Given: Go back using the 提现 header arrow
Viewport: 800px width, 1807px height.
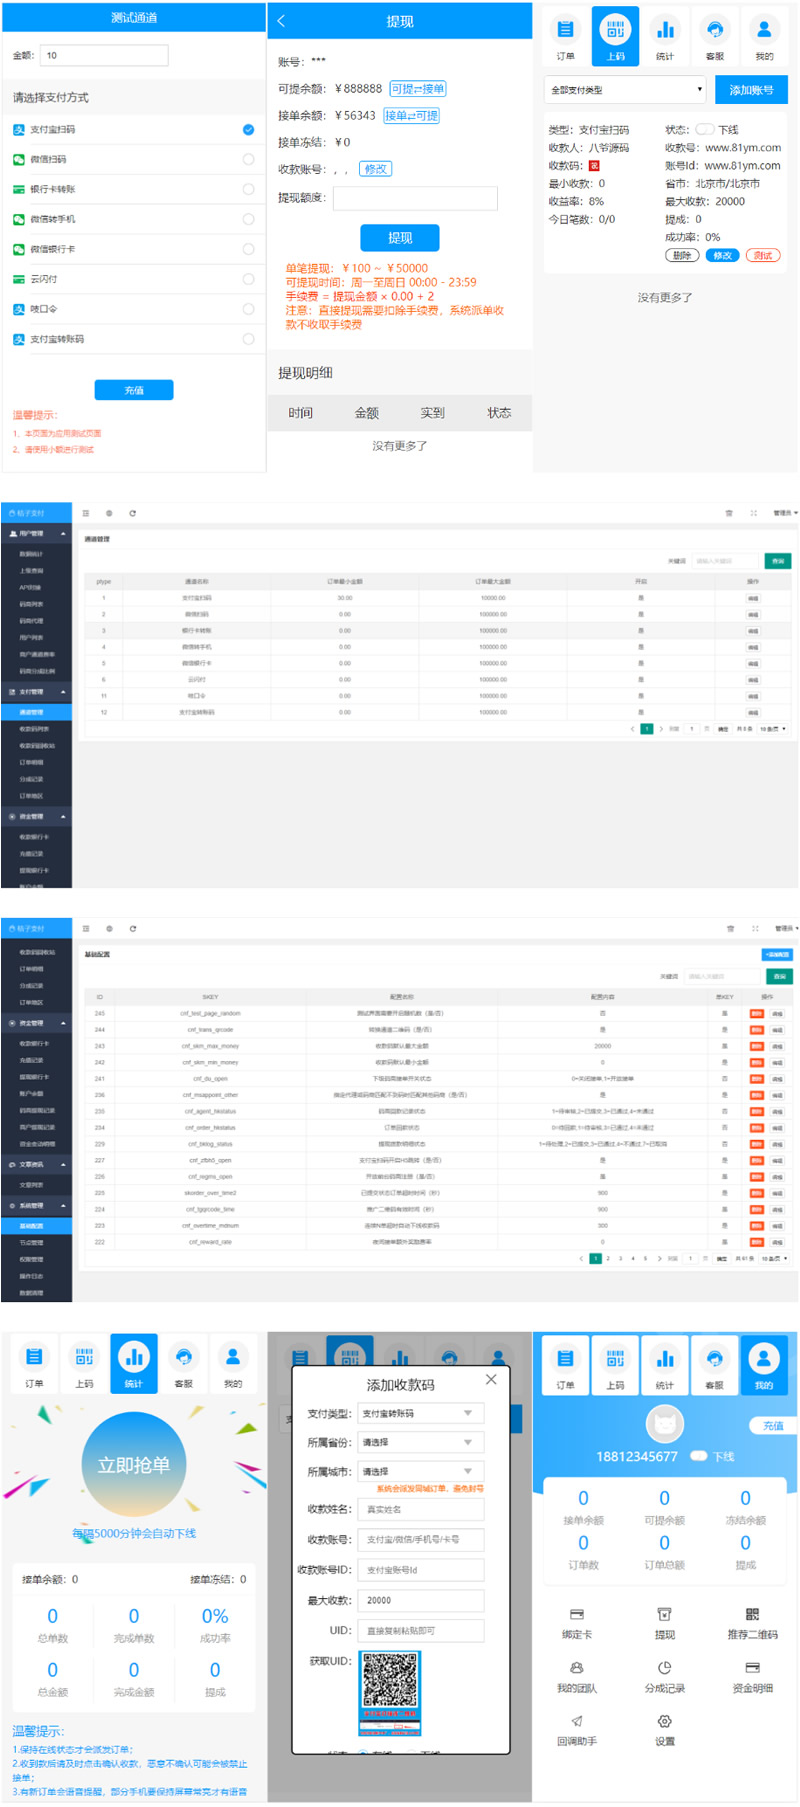Looking at the screenshot, I should [281, 21].
